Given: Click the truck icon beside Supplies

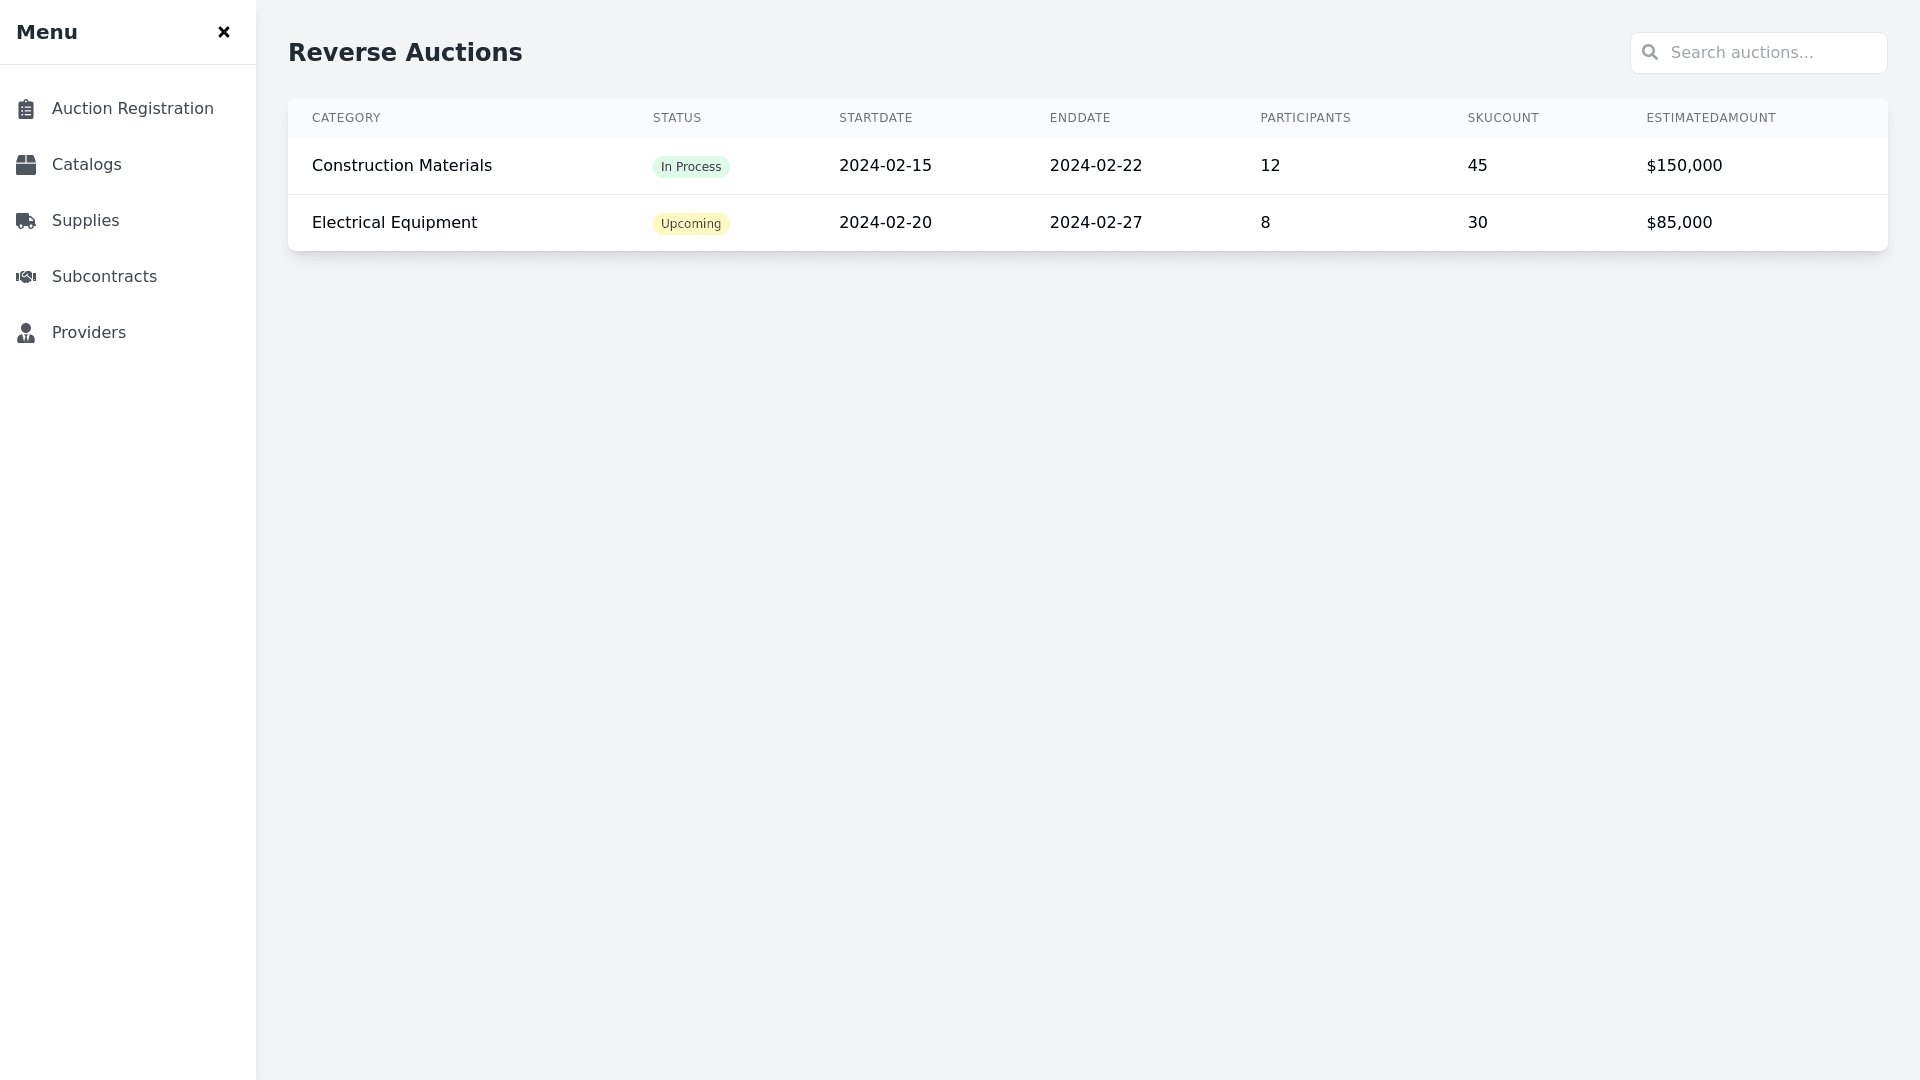Looking at the screenshot, I should 26,221.
